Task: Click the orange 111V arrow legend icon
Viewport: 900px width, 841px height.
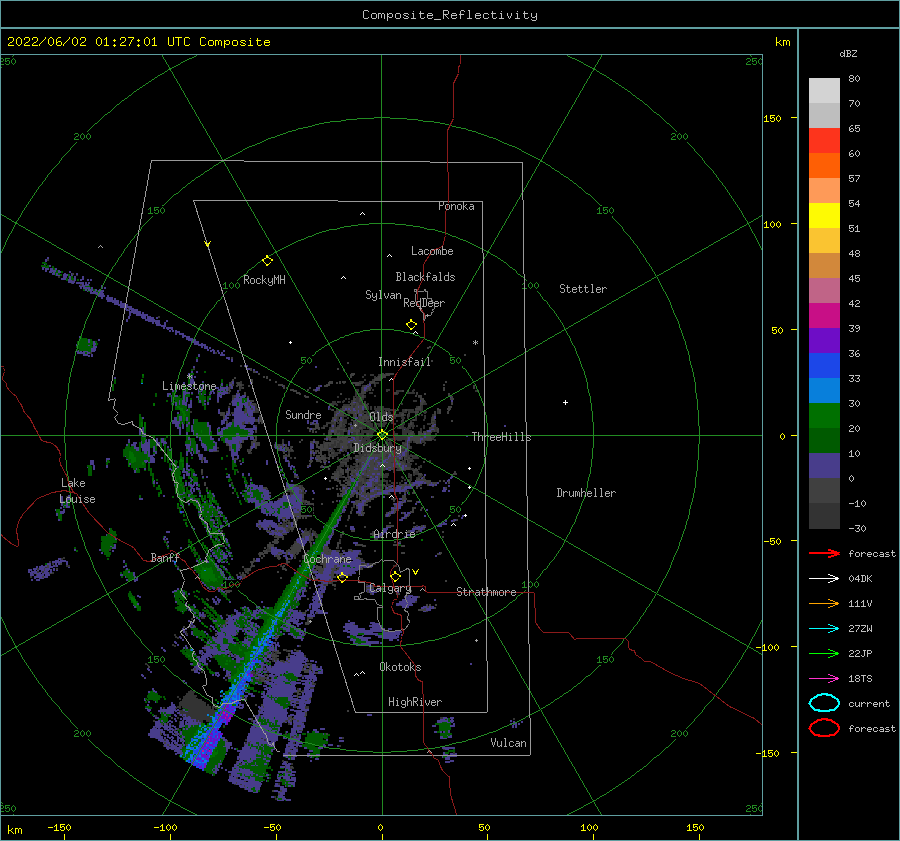Action: [824, 603]
